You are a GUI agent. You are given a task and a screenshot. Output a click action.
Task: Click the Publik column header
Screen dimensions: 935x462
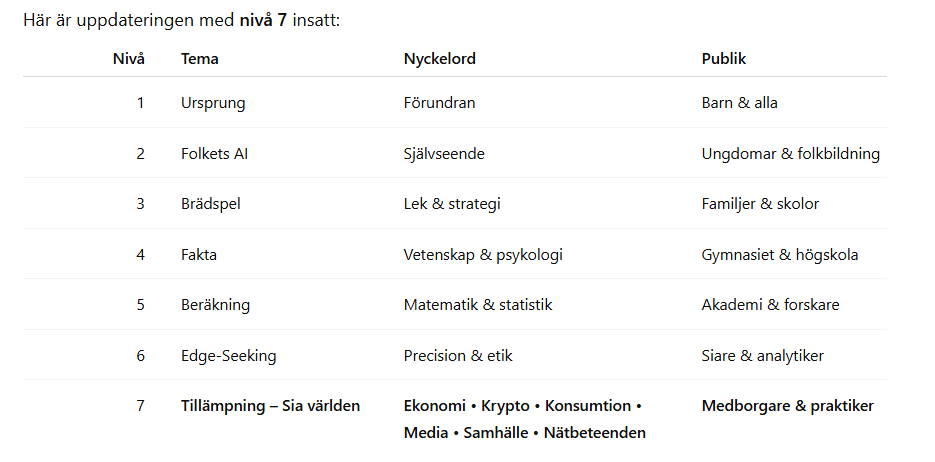pos(723,59)
